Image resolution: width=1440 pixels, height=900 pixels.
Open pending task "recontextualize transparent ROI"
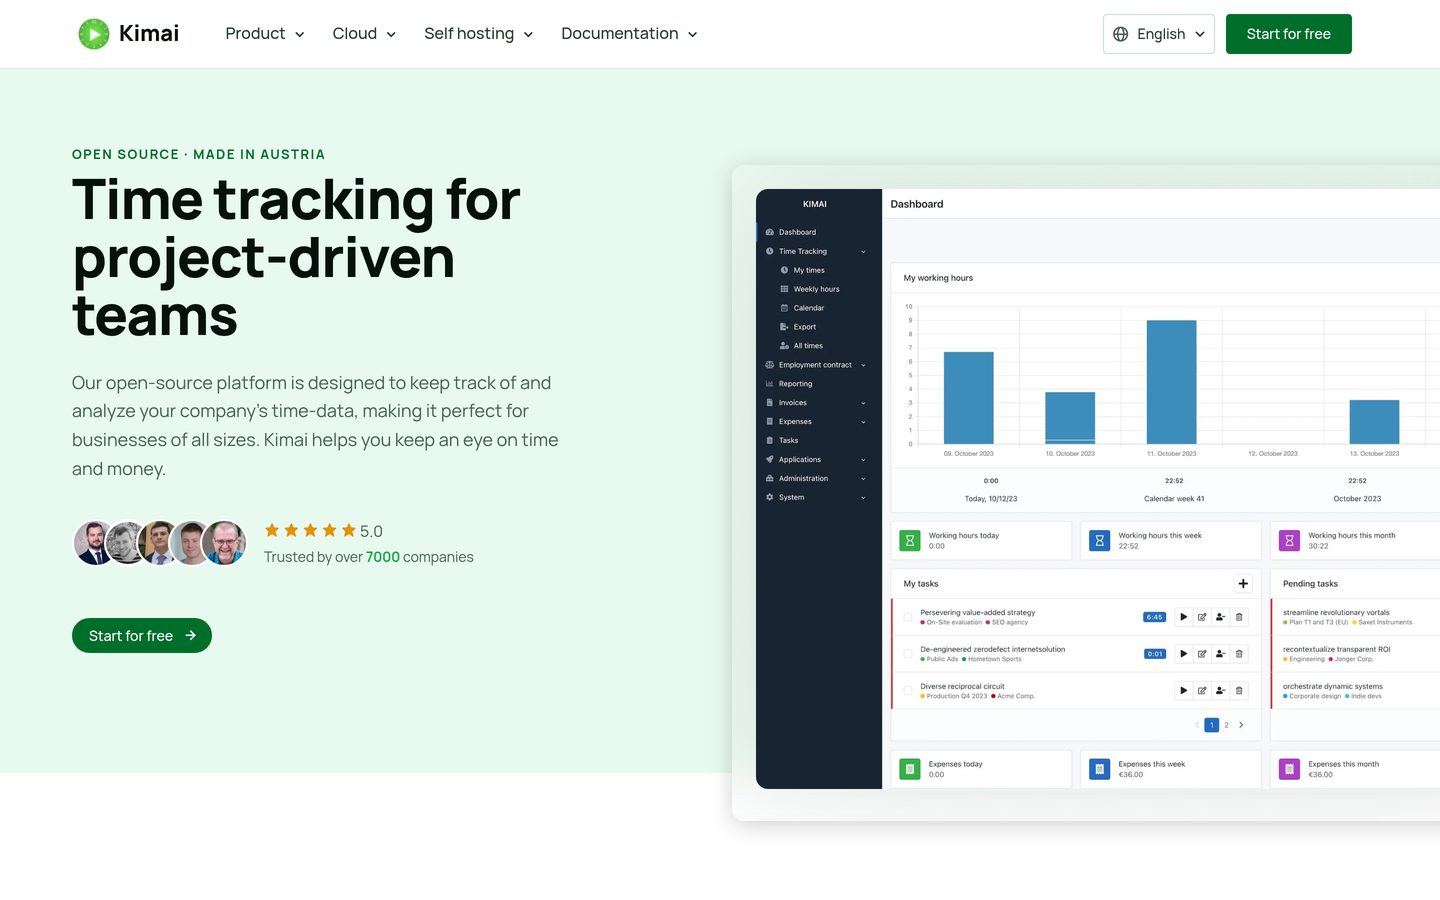tap(1336, 650)
